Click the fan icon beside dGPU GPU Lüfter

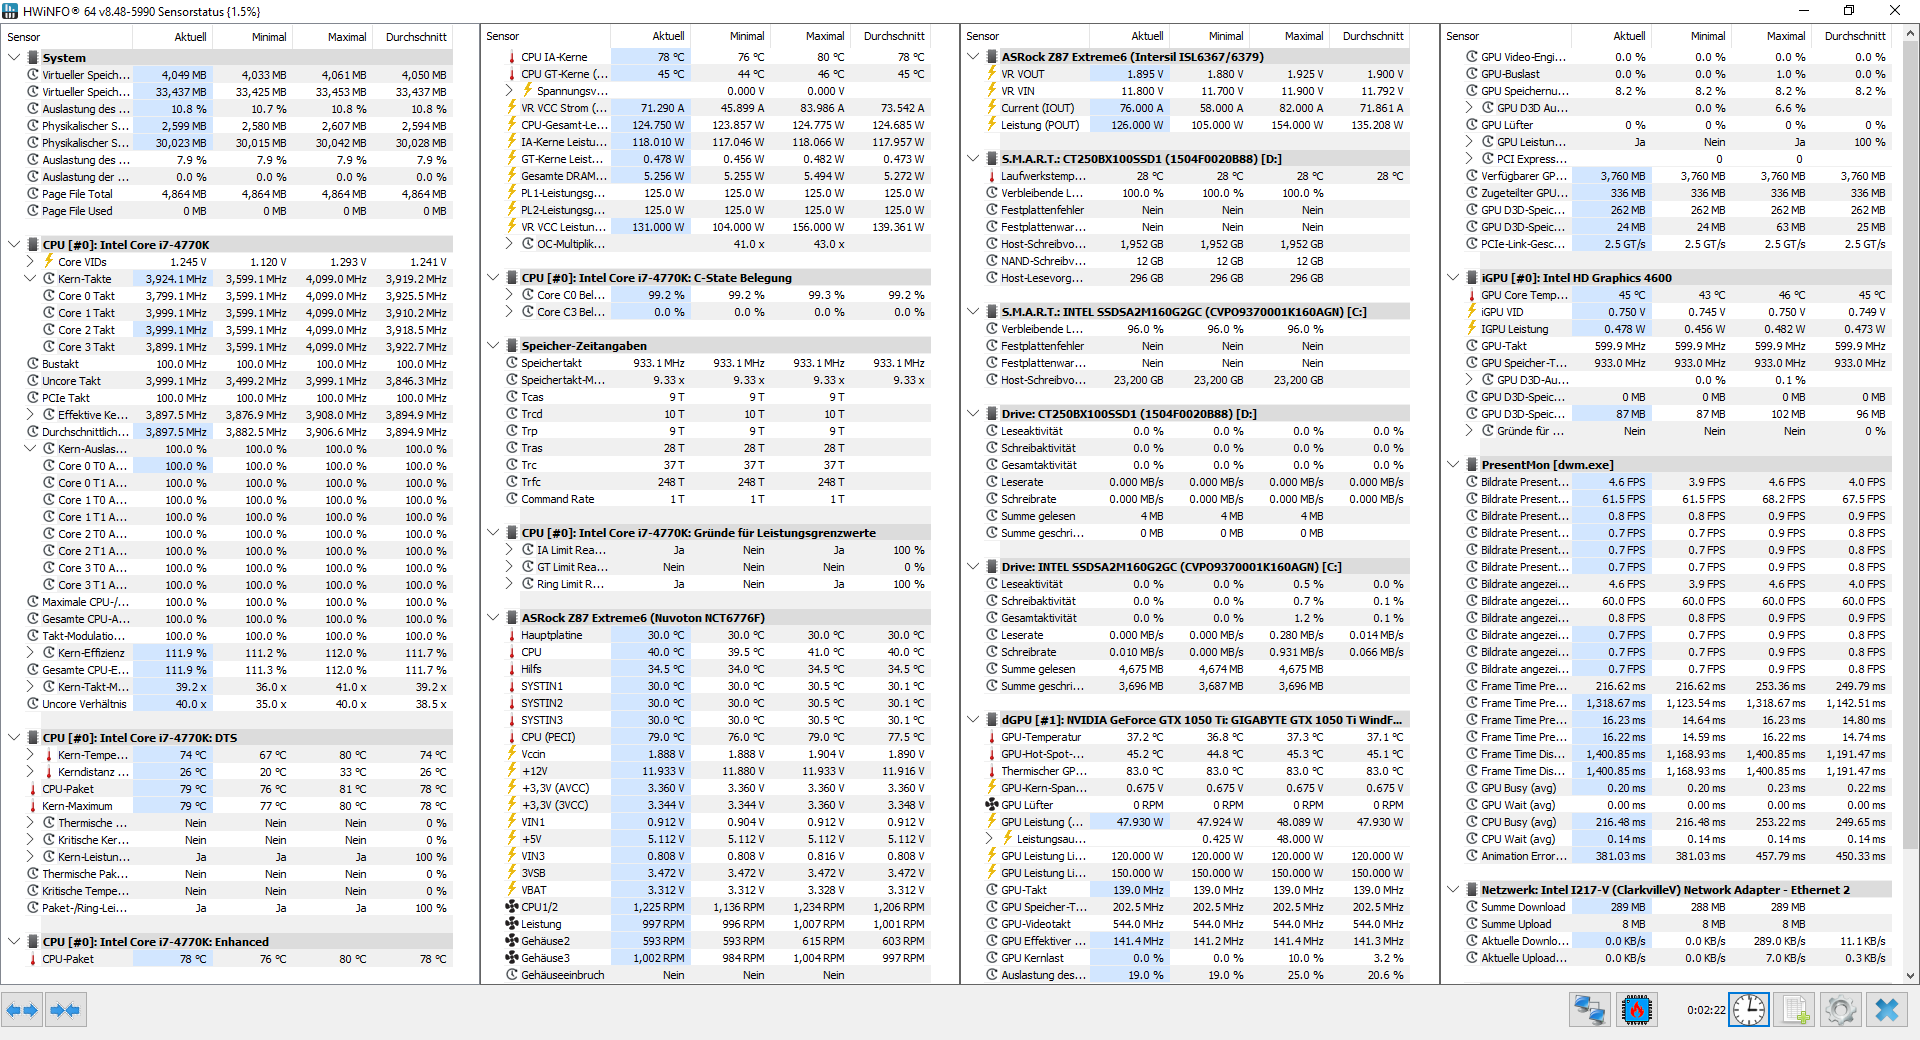pyautogui.click(x=992, y=805)
